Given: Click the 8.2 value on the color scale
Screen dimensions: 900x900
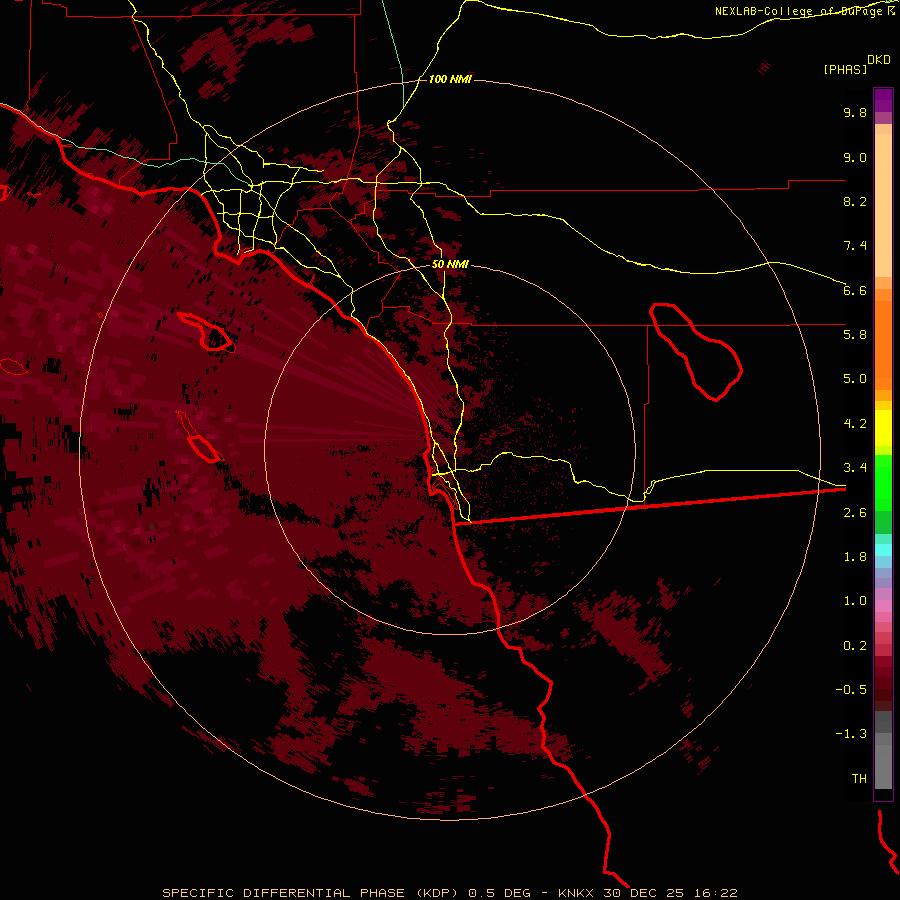Looking at the screenshot, I should point(855,201).
